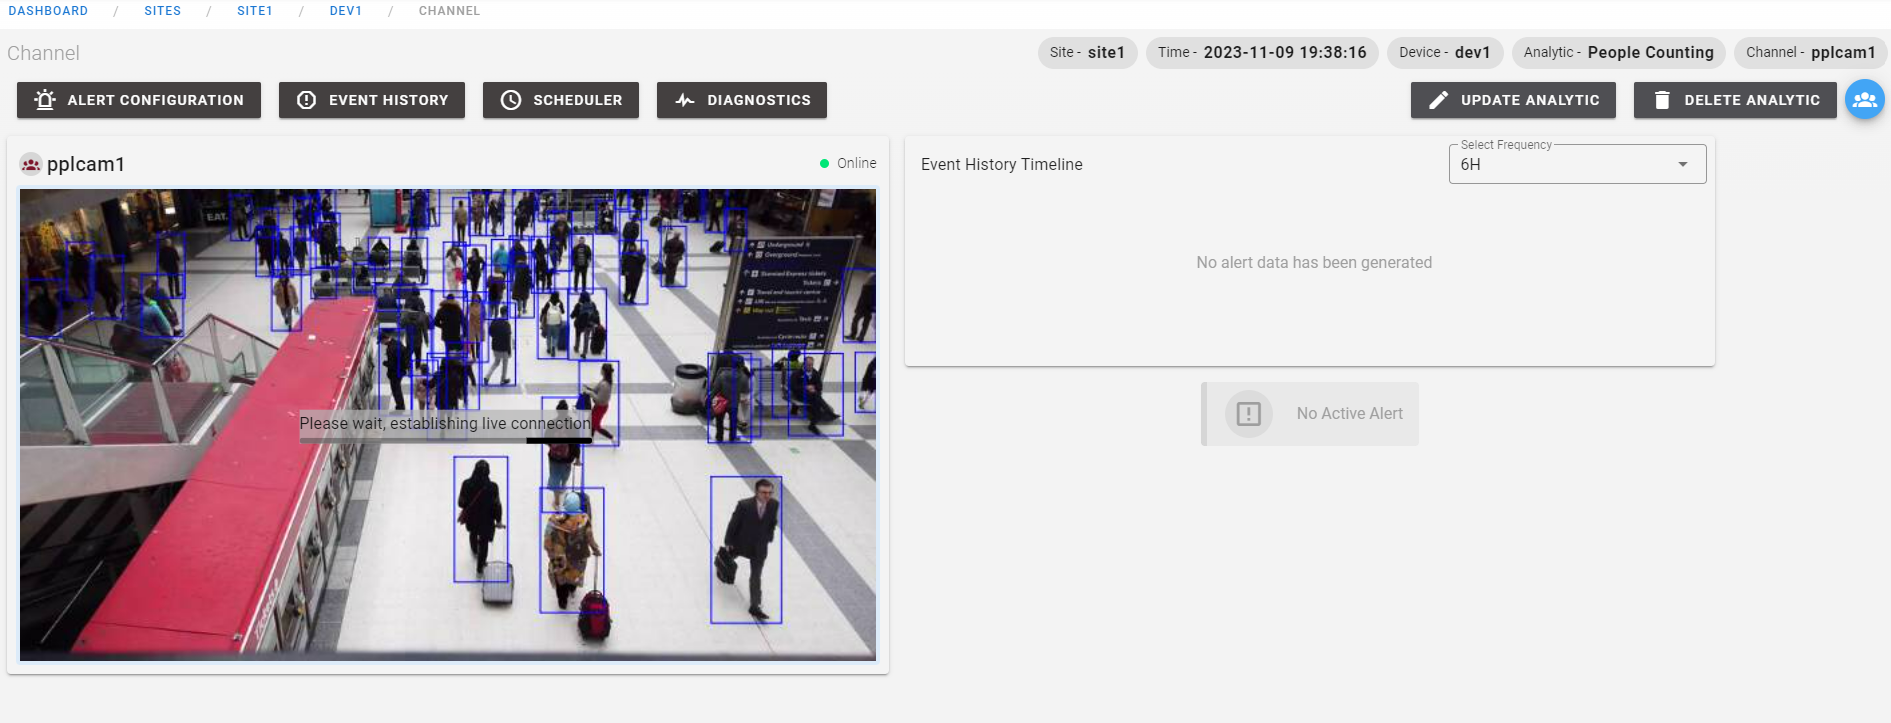
Task: Click the pencil icon on Update Analytic
Action: click(x=1438, y=100)
